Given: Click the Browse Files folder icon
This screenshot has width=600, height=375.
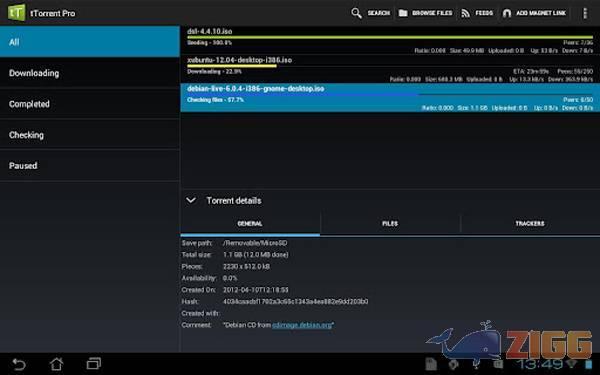Looking at the screenshot, I should pyautogui.click(x=403, y=13).
